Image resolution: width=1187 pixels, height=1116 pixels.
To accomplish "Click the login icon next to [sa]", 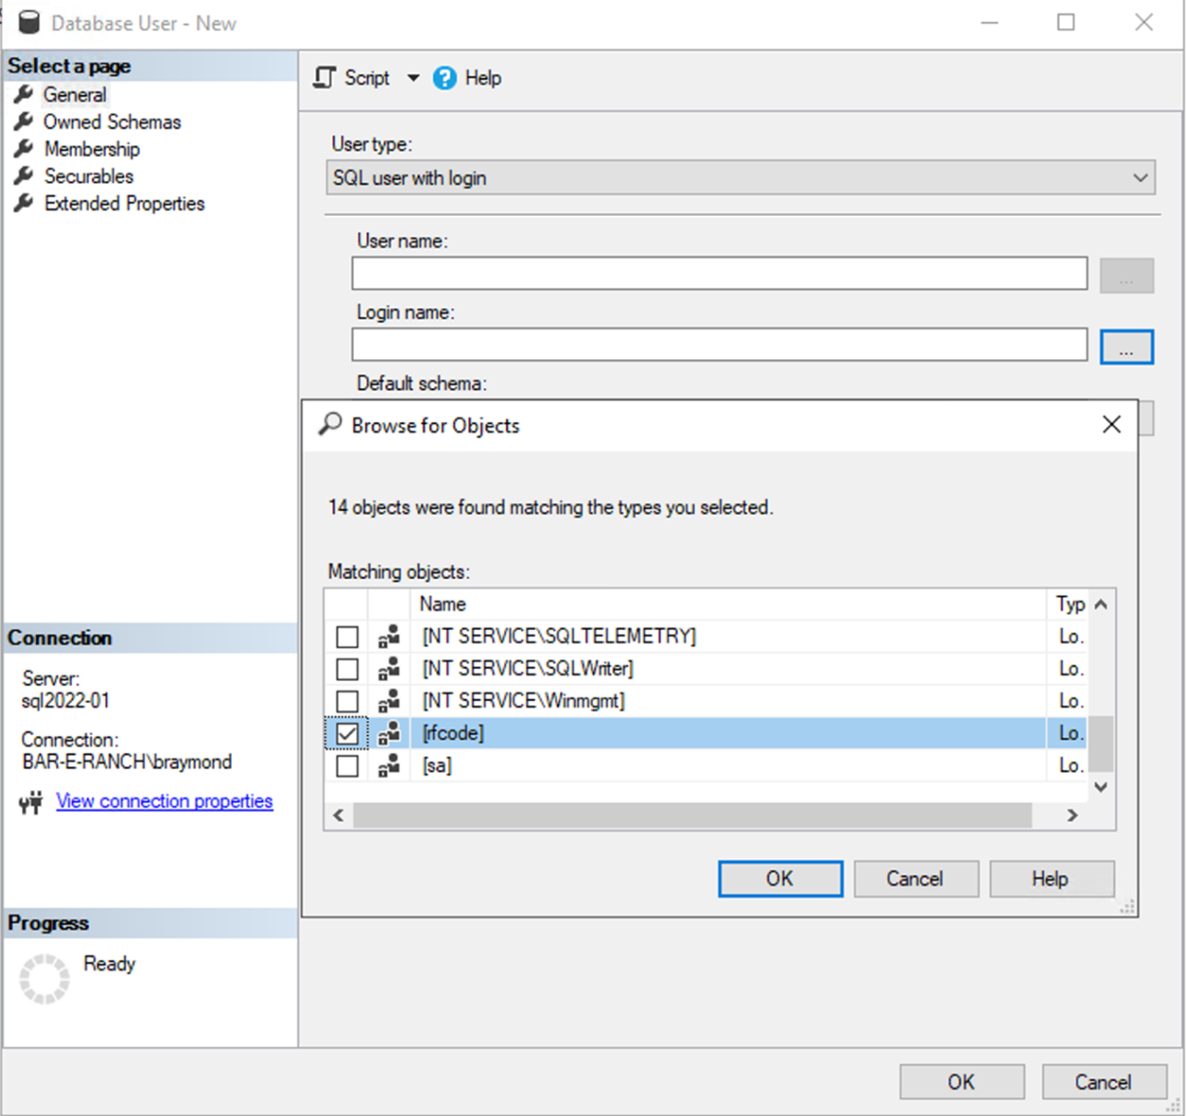I will (x=389, y=766).
